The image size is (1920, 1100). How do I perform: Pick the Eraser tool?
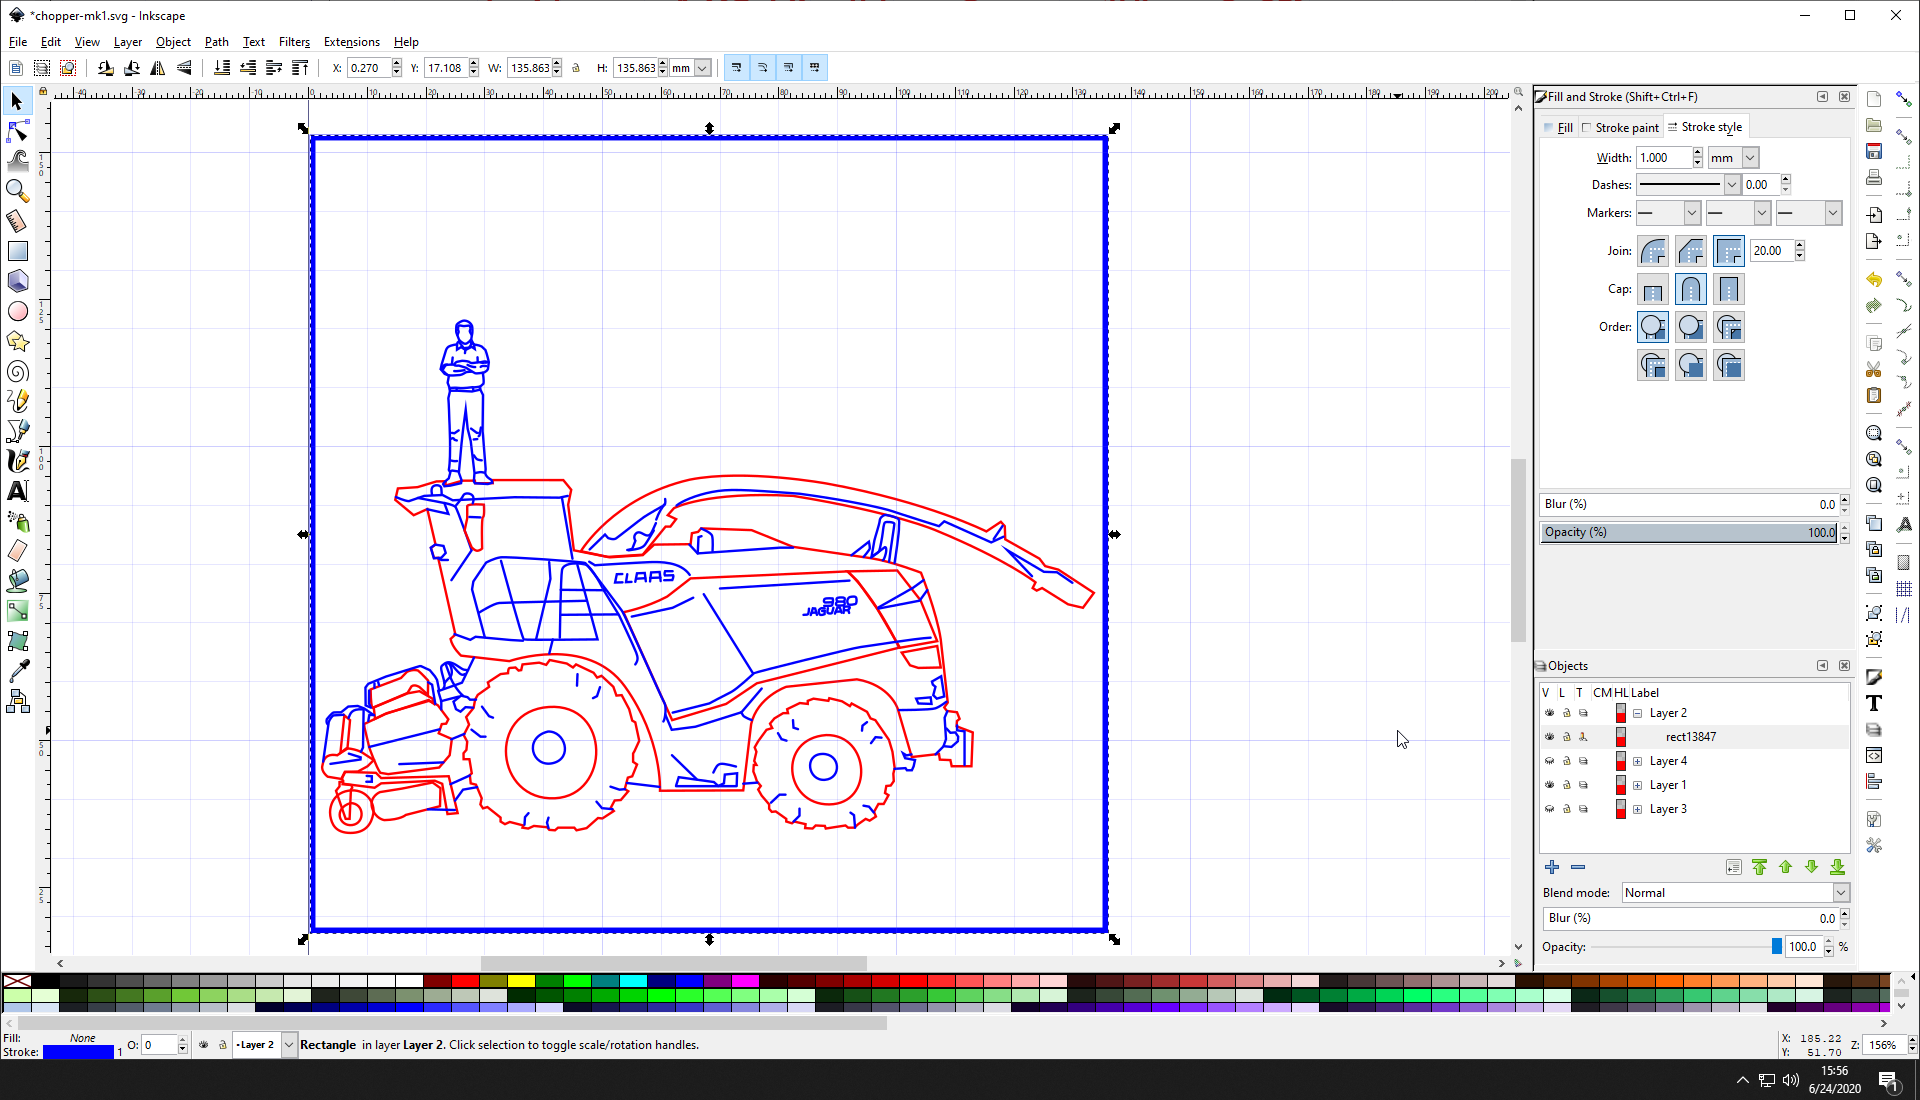tap(17, 551)
